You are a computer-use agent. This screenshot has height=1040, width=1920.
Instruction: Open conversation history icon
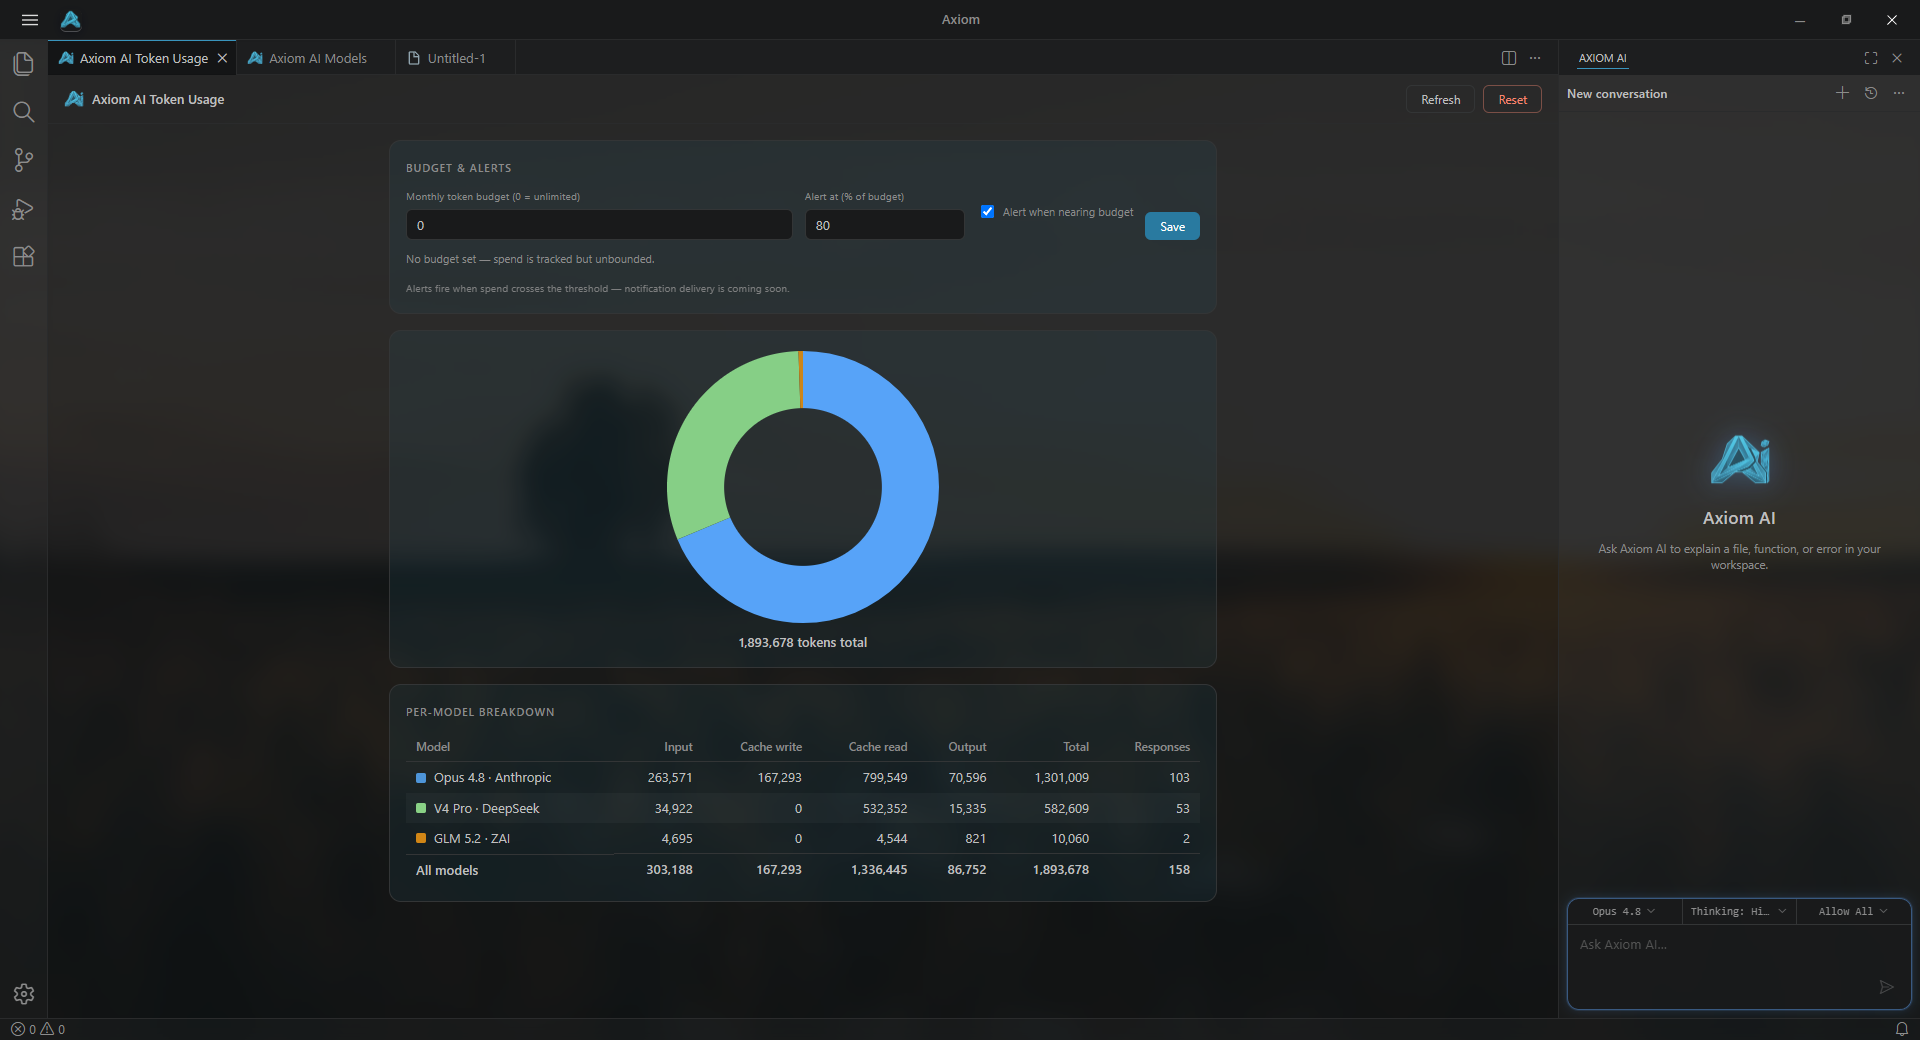1871,93
